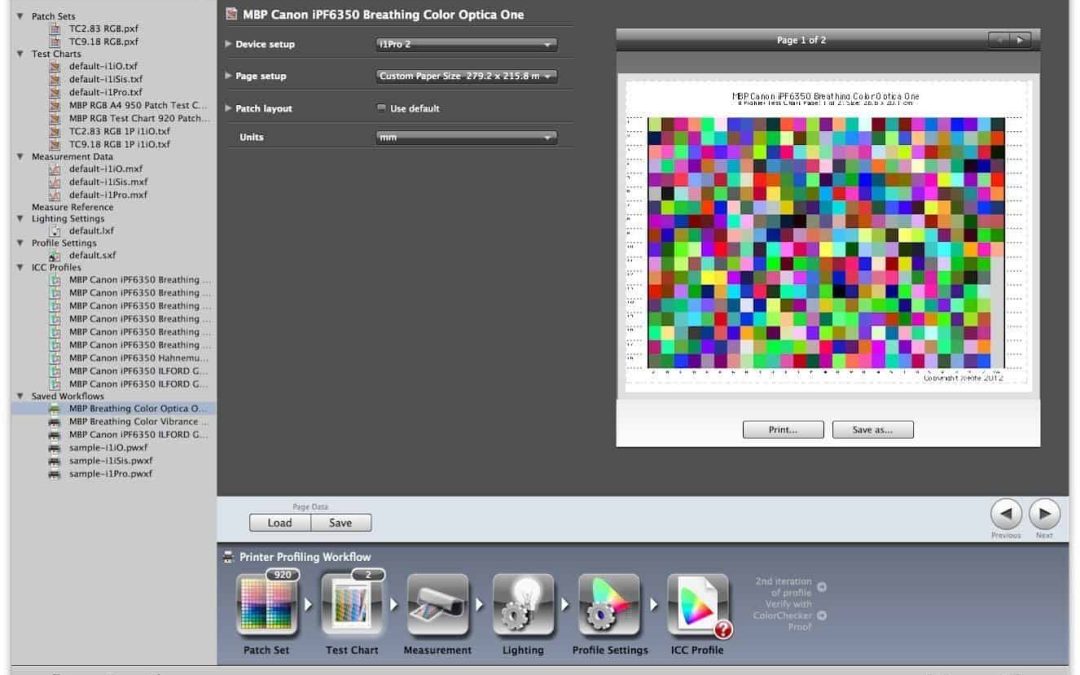Select sample-i1iSis.pwxf saved workflow
The width and height of the screenshot is (1080, 675).
(109, 461)
